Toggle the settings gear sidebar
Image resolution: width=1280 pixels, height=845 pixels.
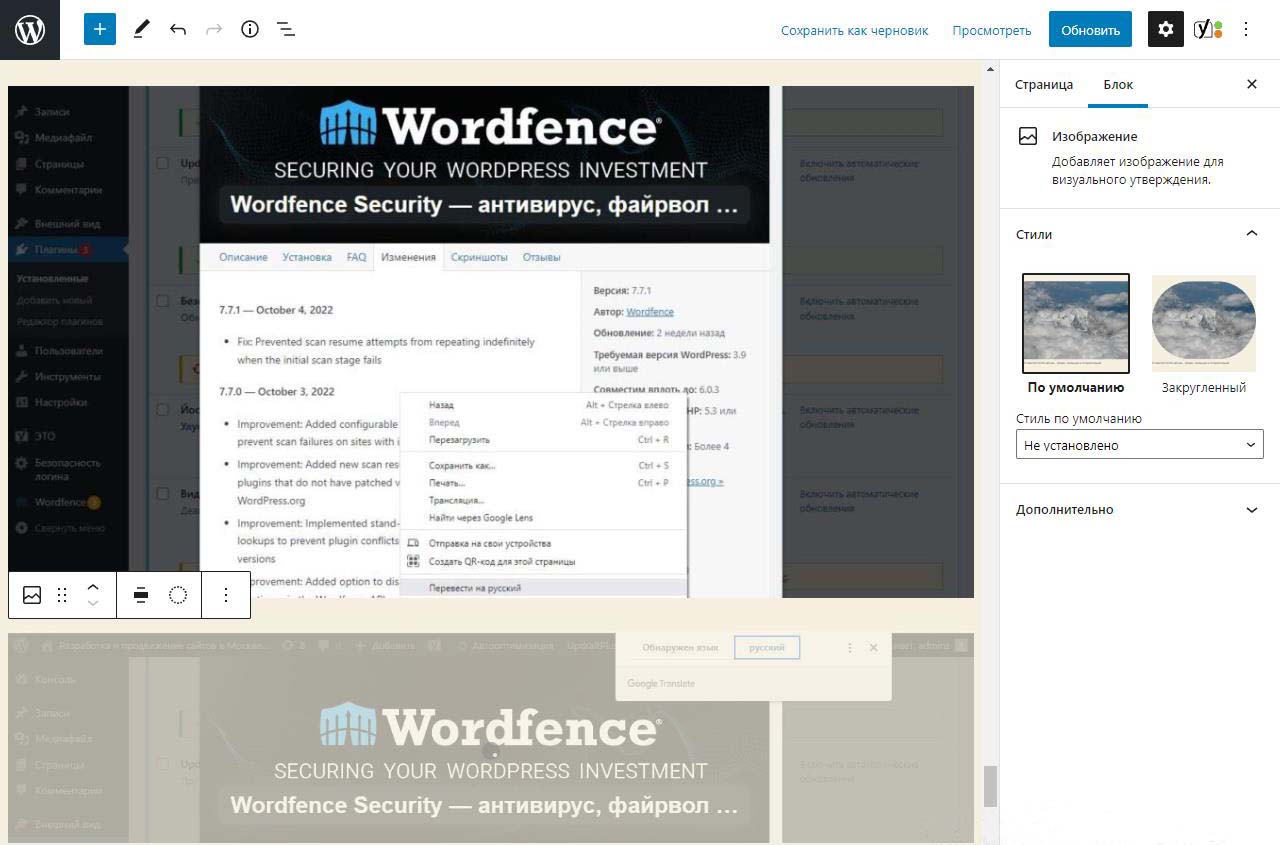pyautogui.click(x=1165, y=29)
